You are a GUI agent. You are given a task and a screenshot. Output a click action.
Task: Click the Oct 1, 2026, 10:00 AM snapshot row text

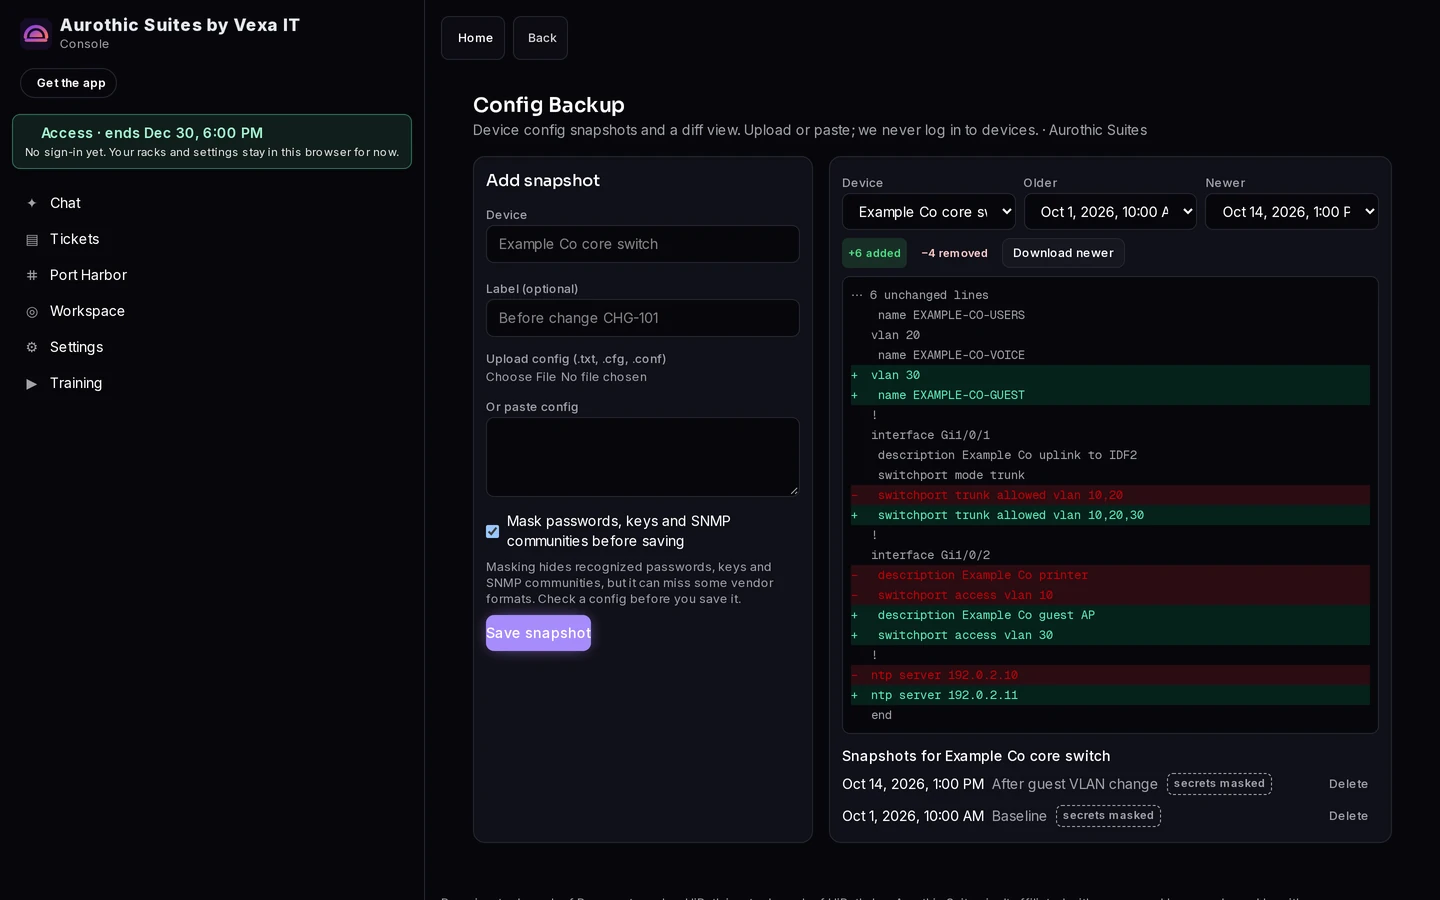913,816
